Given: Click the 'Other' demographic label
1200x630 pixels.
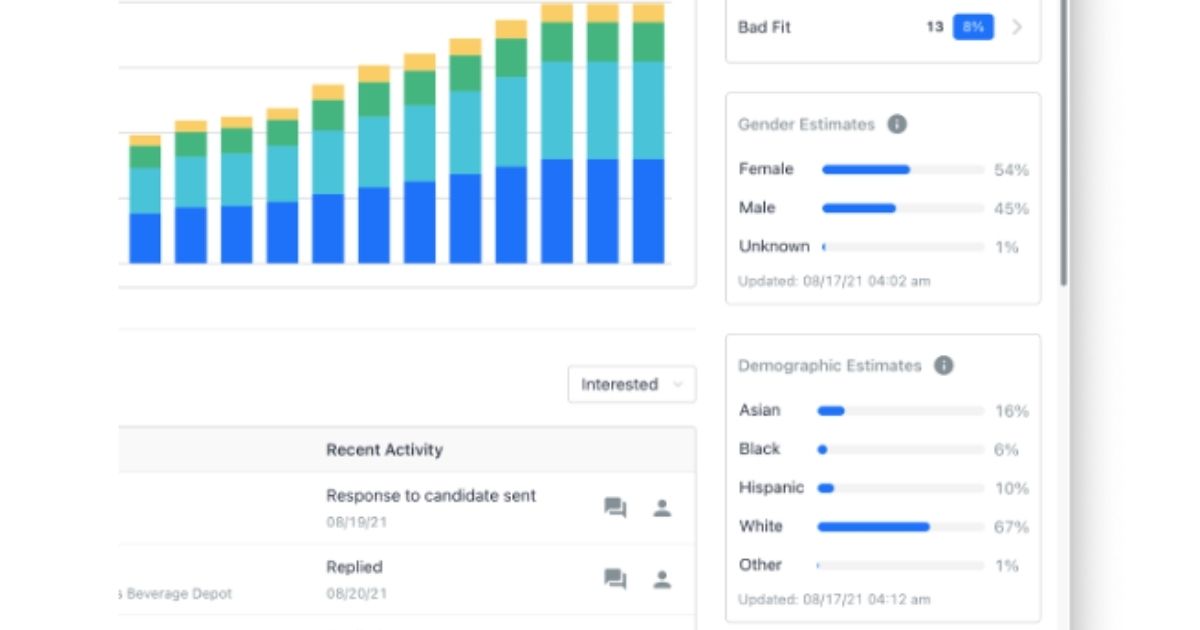Looking at the screenshot, I should click(x=760, y=565).
